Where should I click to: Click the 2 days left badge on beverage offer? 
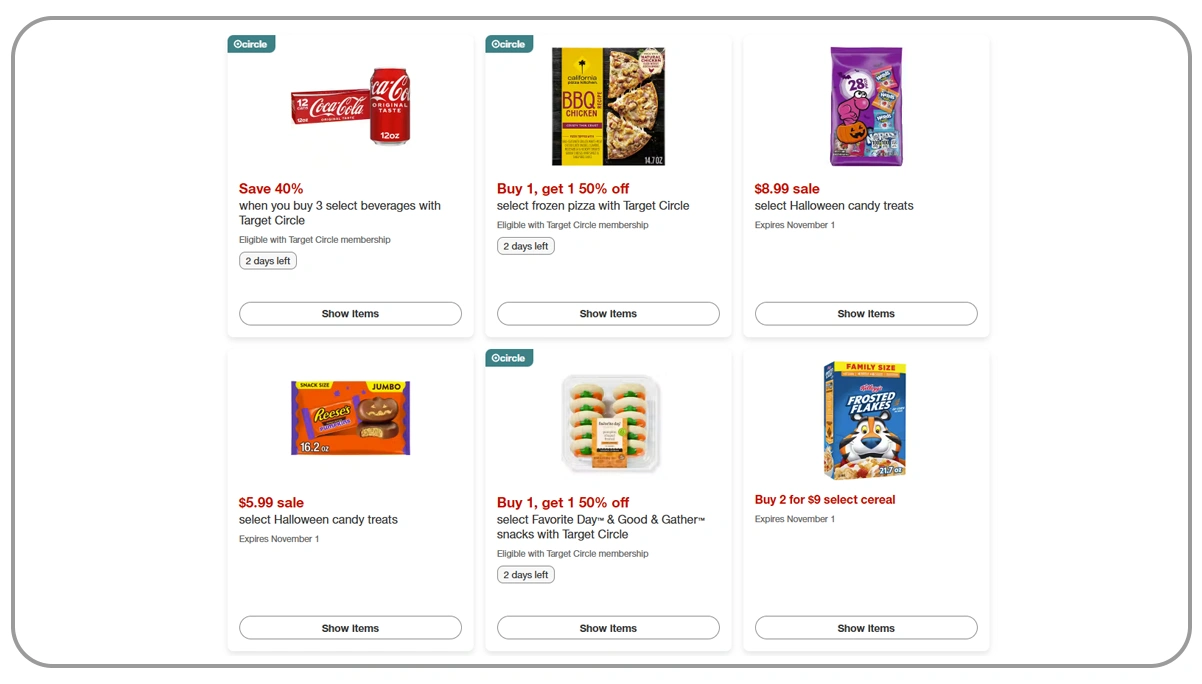[x=267, y=260]
